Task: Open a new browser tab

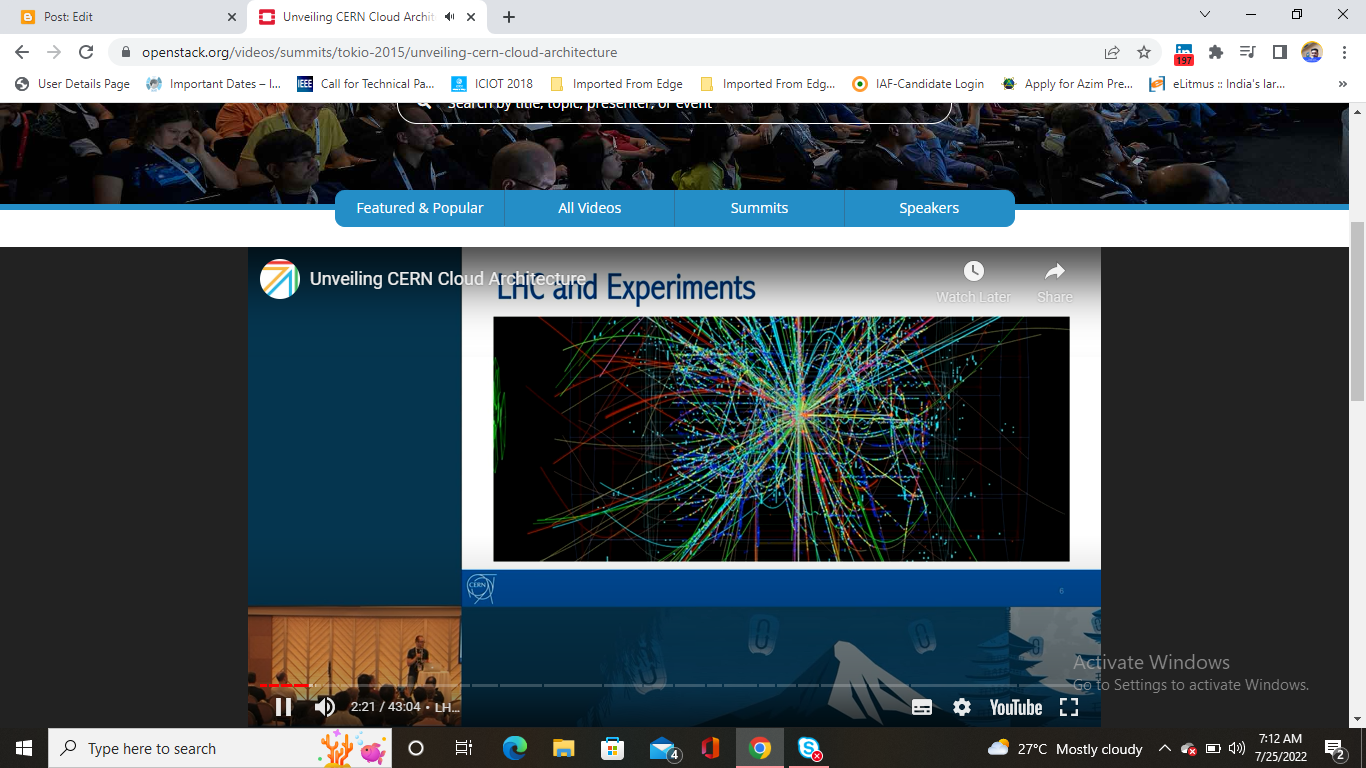Action: pos(509,17)
